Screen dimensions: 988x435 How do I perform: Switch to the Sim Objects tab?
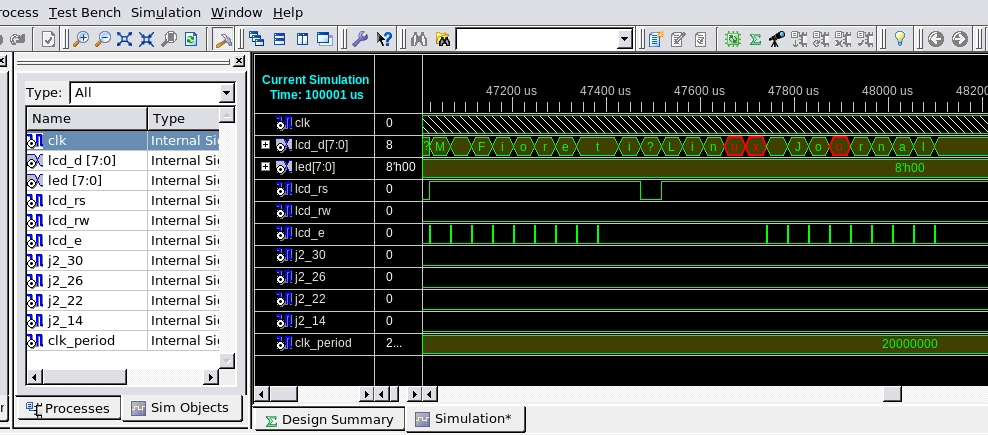coord(180,408)
